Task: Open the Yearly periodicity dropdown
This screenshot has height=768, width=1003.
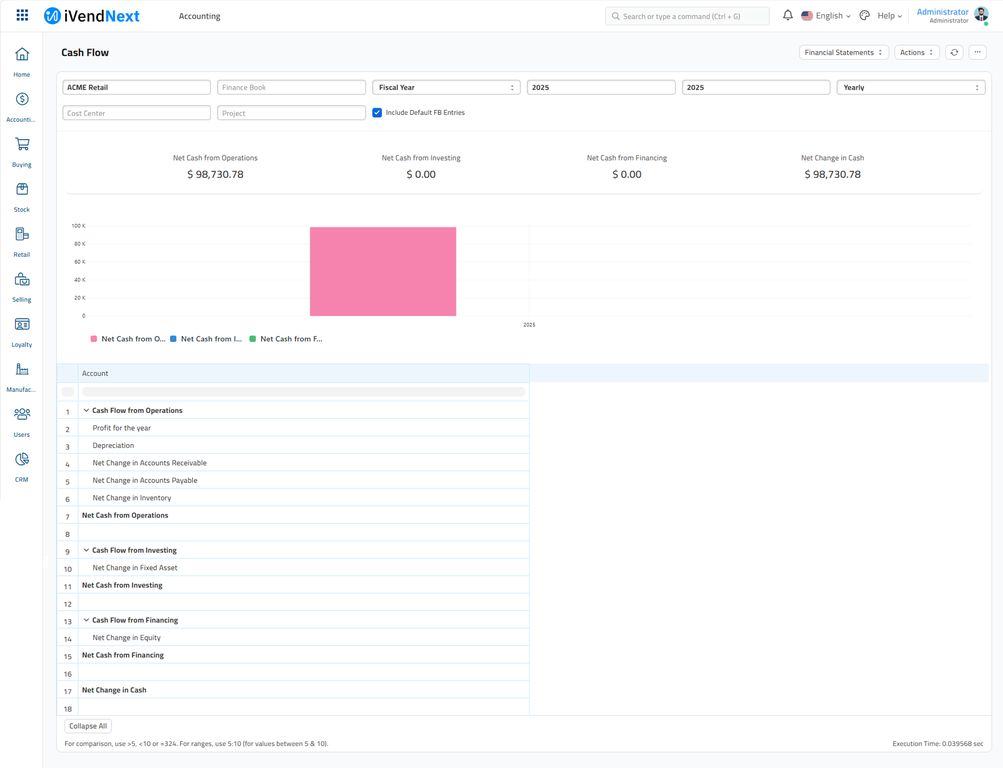Action: (911, 88)
